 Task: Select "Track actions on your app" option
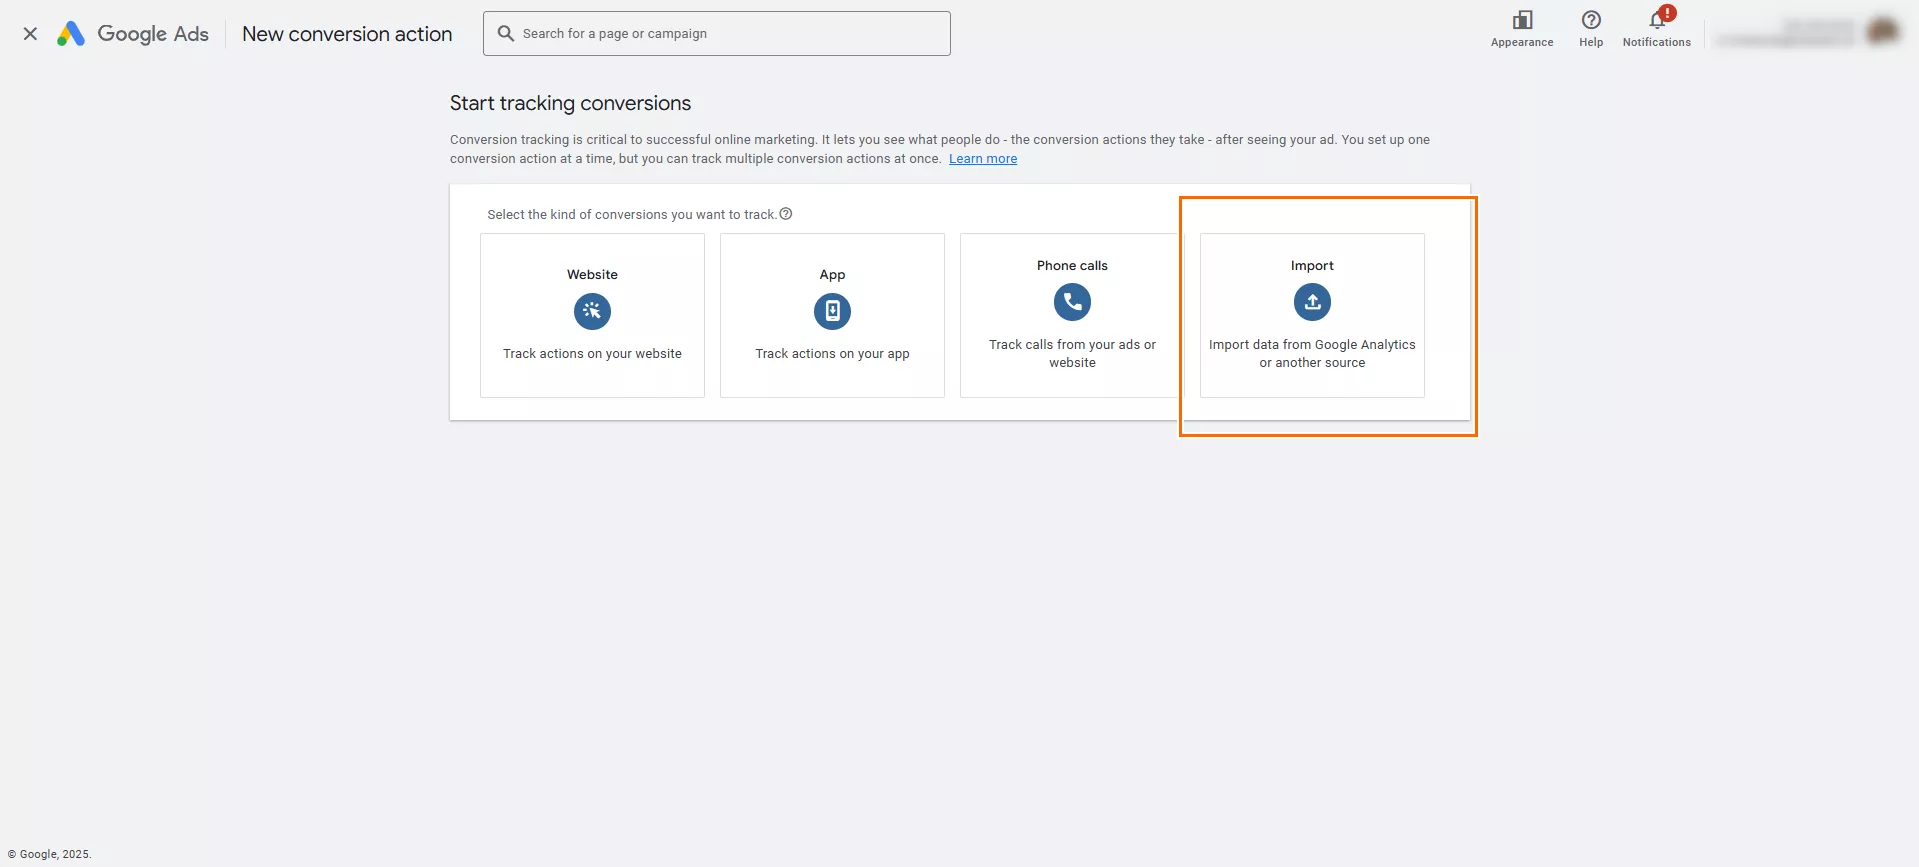point(832,354)
